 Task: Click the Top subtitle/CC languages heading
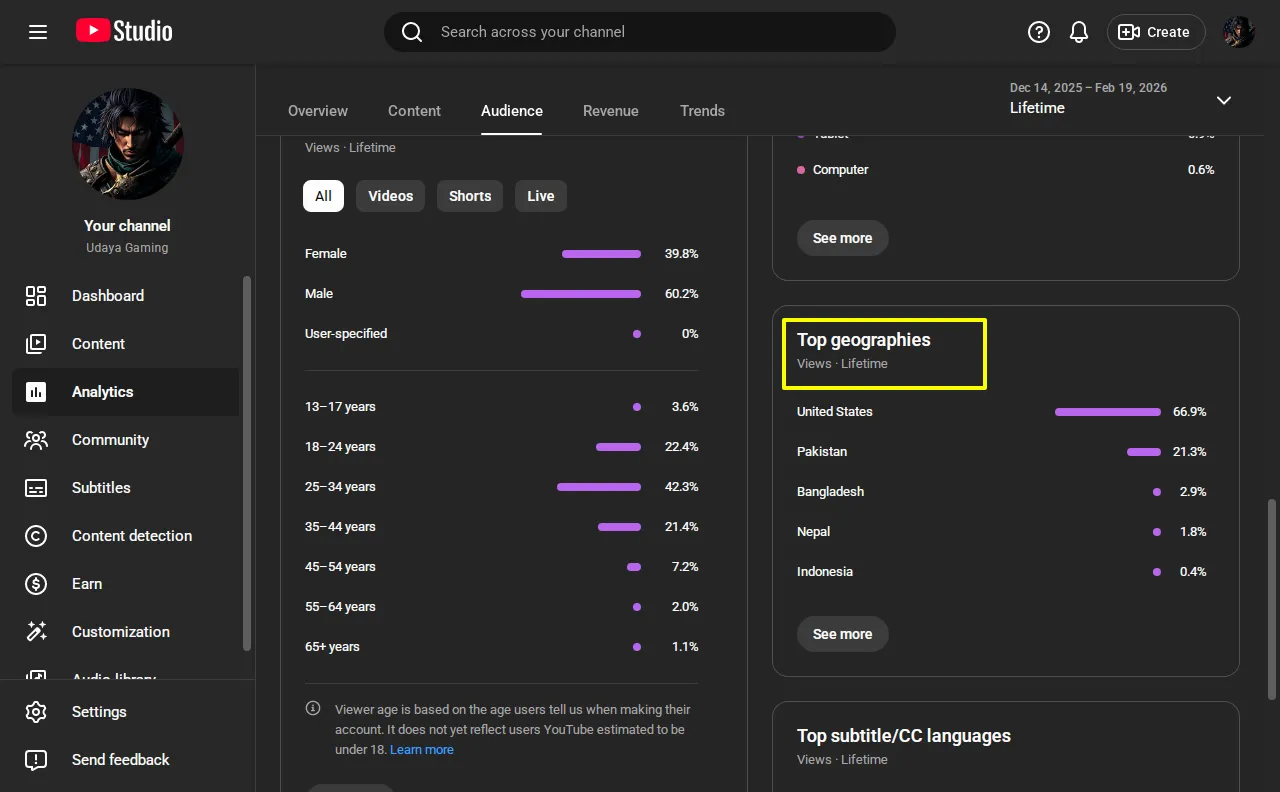click(x=904, y=736)
